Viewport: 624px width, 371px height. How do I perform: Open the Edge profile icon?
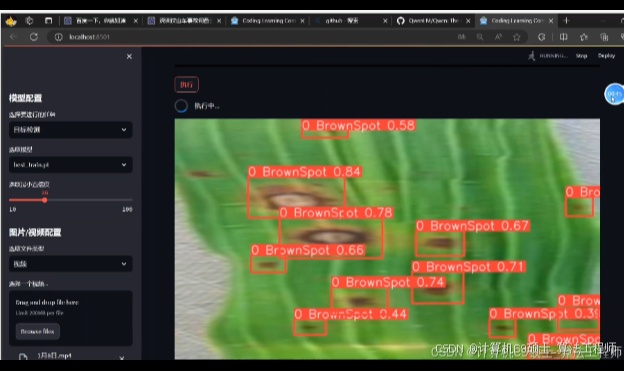(x=11, y=21)
